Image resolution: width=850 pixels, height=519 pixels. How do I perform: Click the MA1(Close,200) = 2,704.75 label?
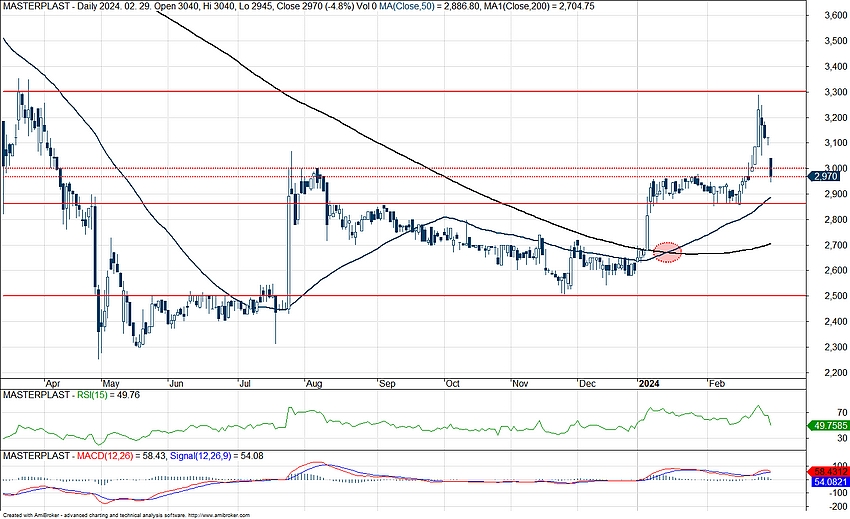pyautogui.click(x=539, y=6)
